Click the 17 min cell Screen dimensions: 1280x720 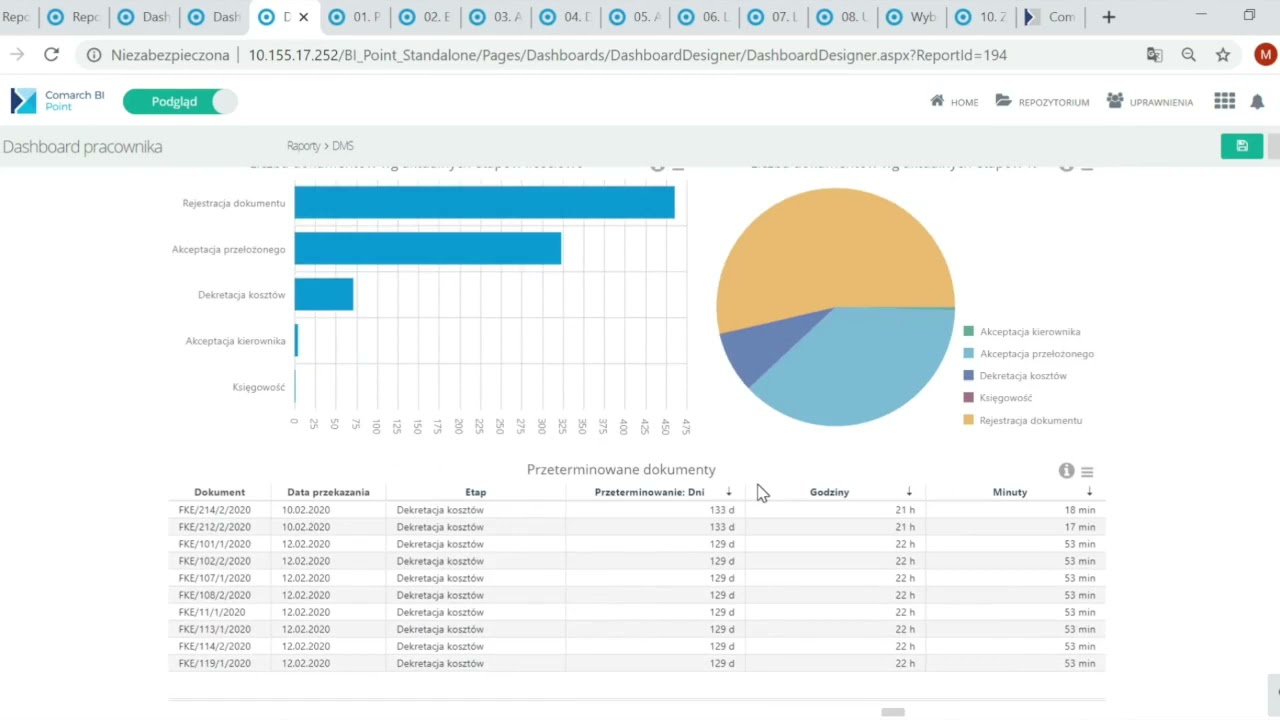tap(1079, 527)
